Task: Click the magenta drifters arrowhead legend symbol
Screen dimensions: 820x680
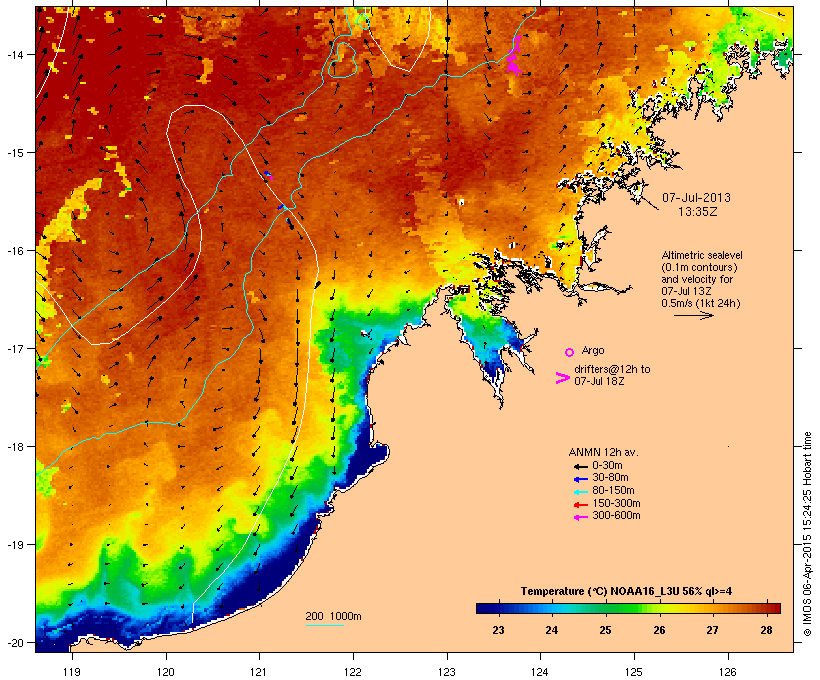Action: 562,378
